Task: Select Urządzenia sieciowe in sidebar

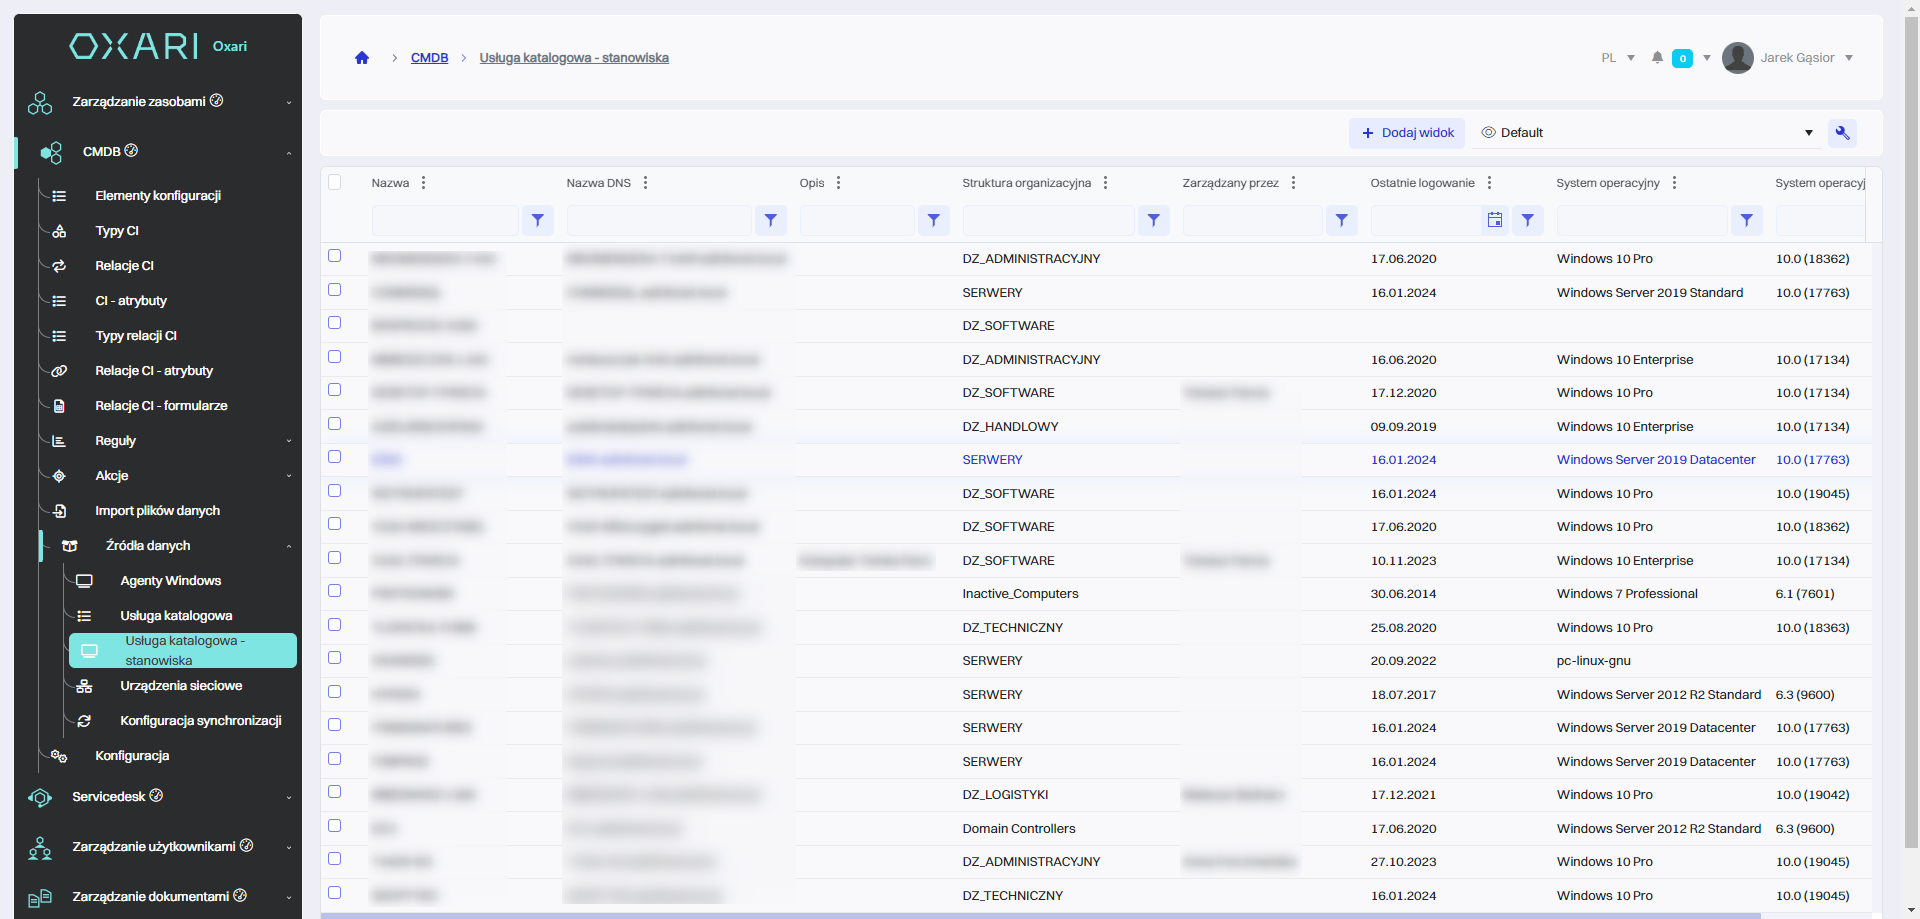Action: click(x=181, y=686)
